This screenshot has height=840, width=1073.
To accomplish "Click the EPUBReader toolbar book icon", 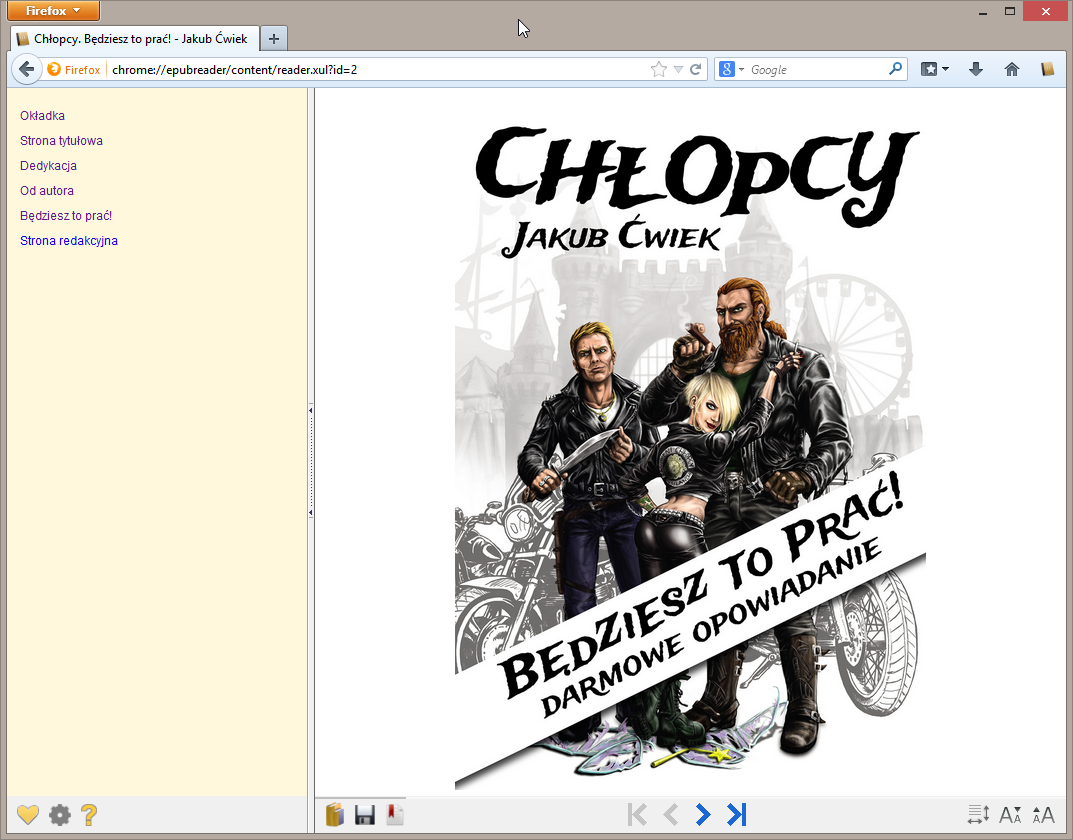I will (1047, 69).
